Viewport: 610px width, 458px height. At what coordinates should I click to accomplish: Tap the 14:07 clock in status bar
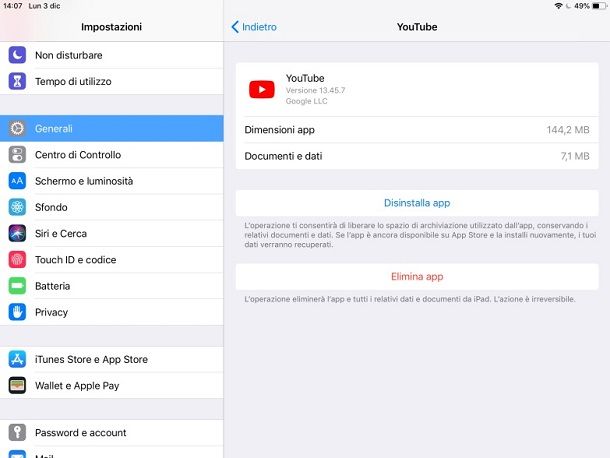13,6
